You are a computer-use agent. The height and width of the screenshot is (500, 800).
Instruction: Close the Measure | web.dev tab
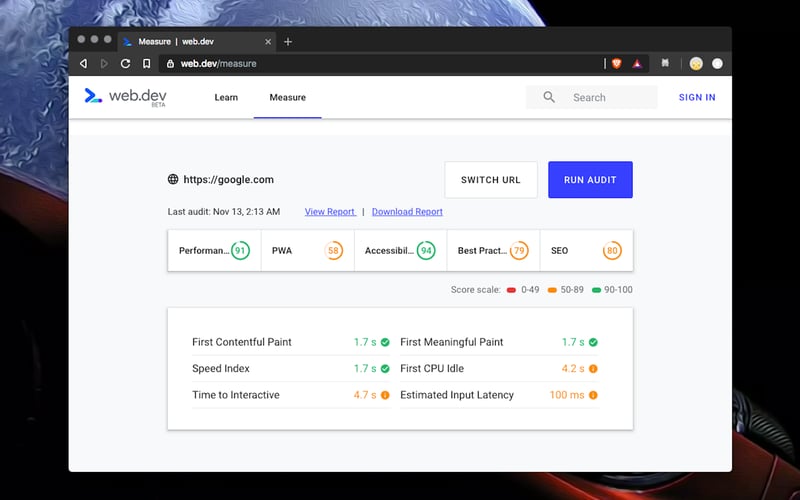(x=268, y=42)
